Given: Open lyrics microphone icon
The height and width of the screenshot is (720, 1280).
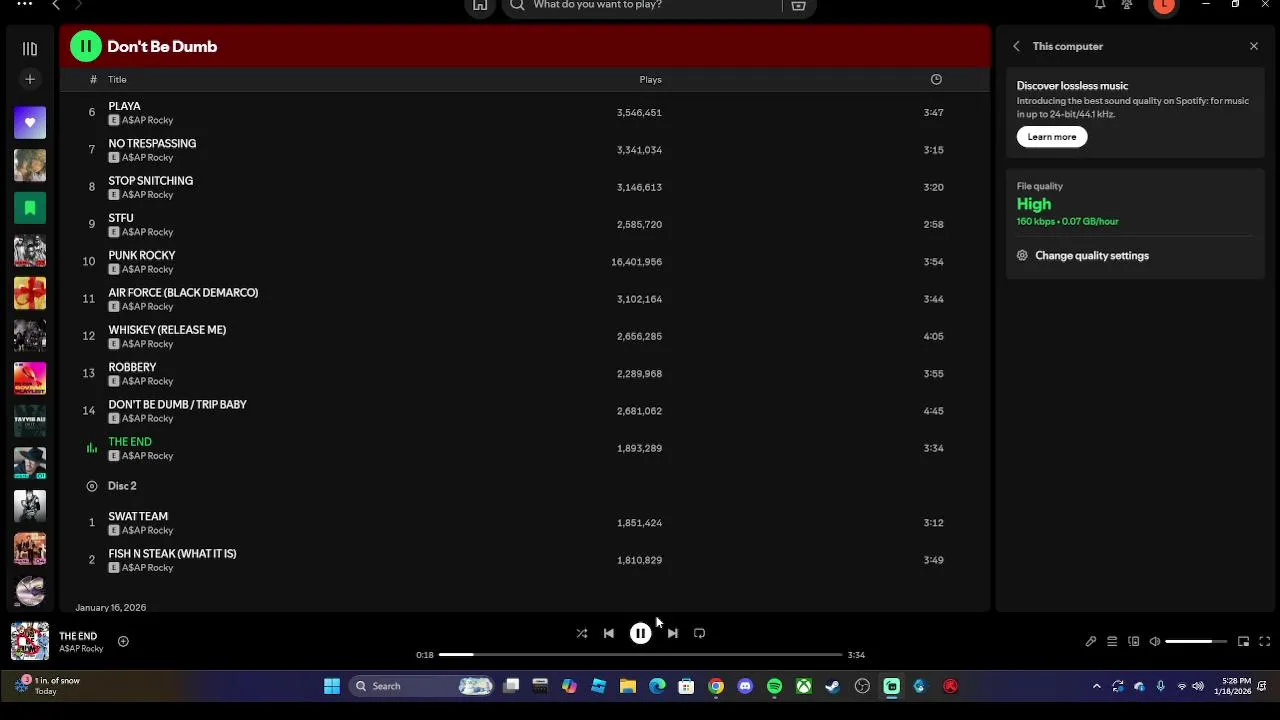Looking at the screenshot, I should [1091, 642].
